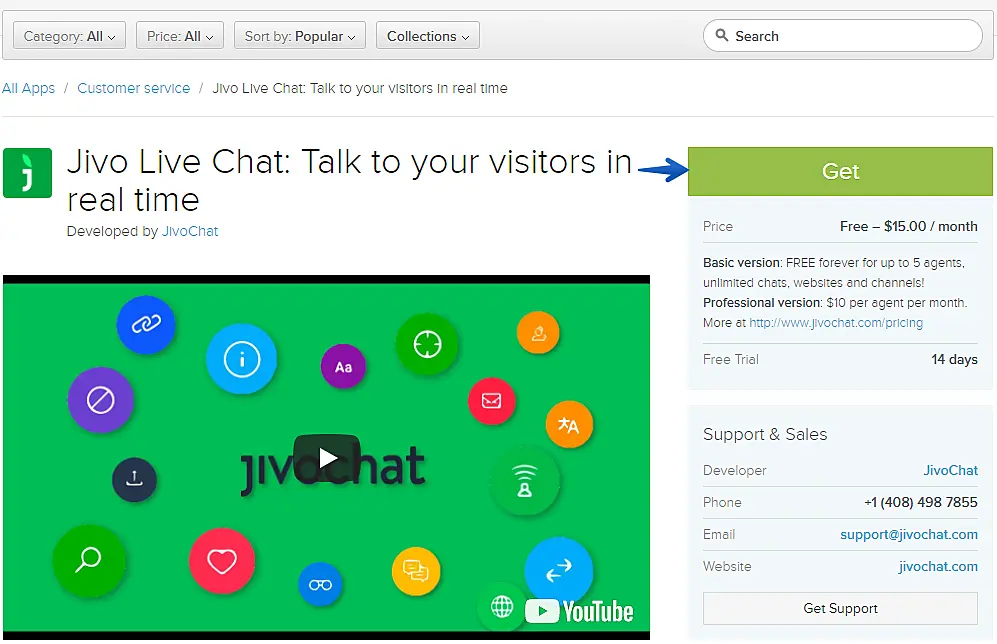The height and width of the screenshot is (644, 997).
Task: Click the purple Aa text icon
Action: click(343, 367)
